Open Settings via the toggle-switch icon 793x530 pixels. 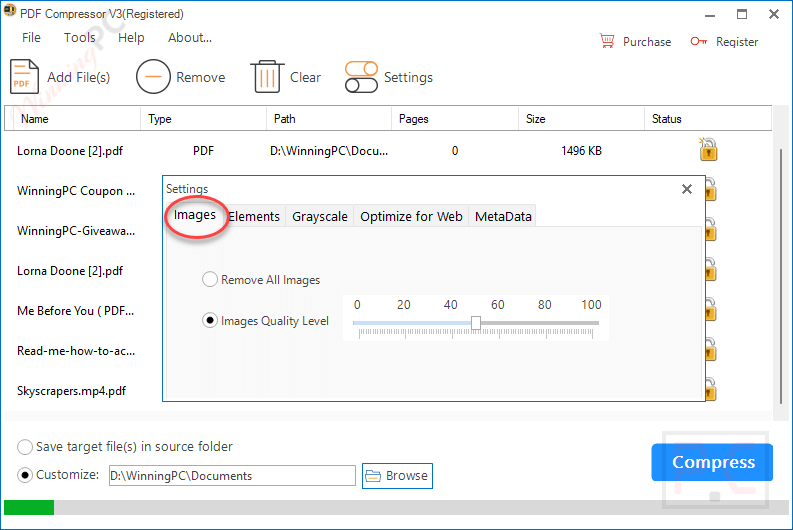[x=361, y=77]
